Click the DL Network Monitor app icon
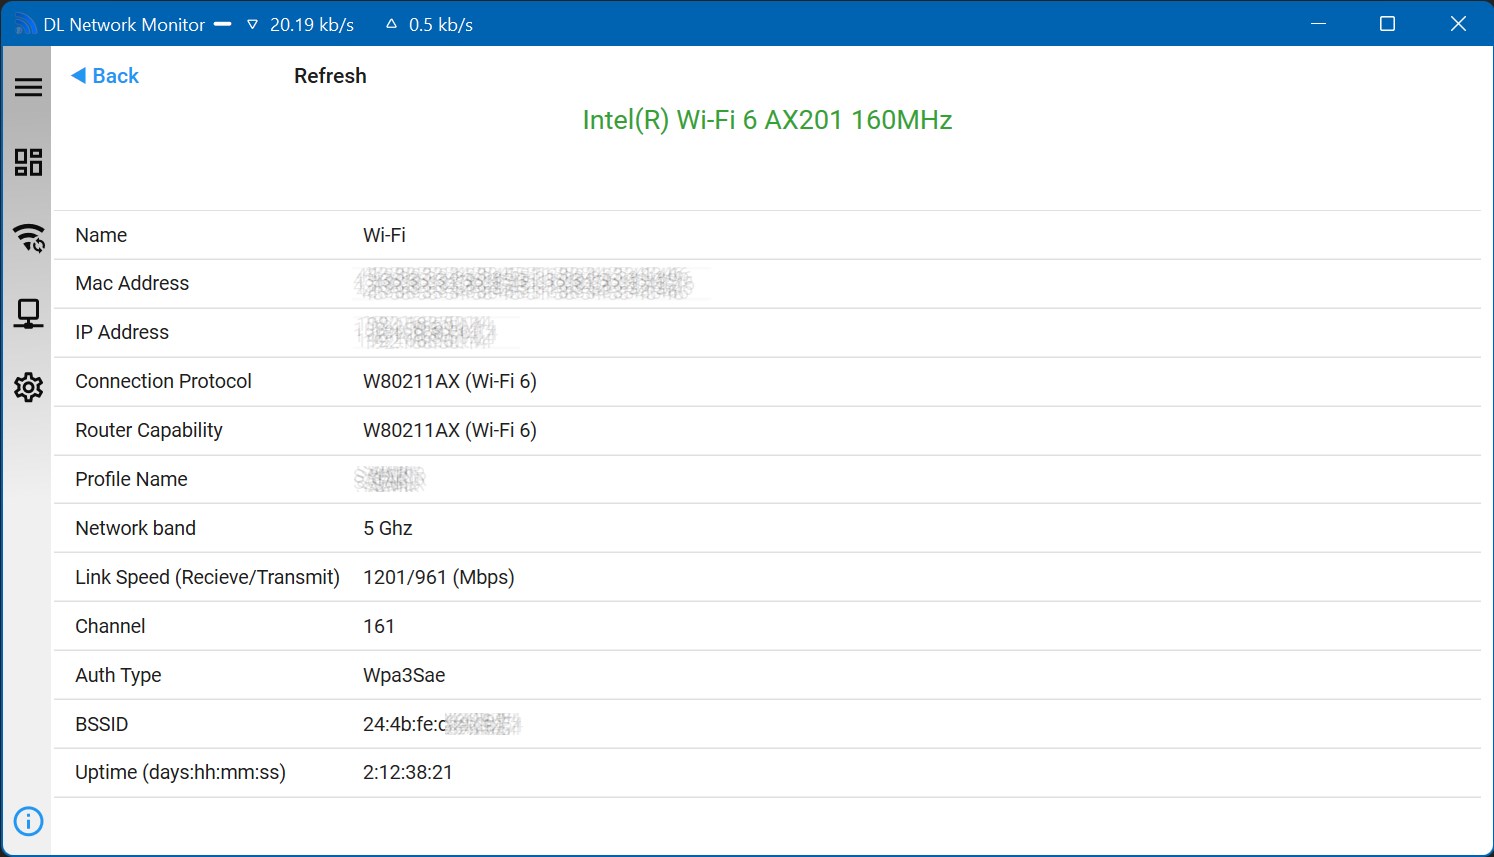Screen dimensions: 1494x857 click(x=25, y=24)
